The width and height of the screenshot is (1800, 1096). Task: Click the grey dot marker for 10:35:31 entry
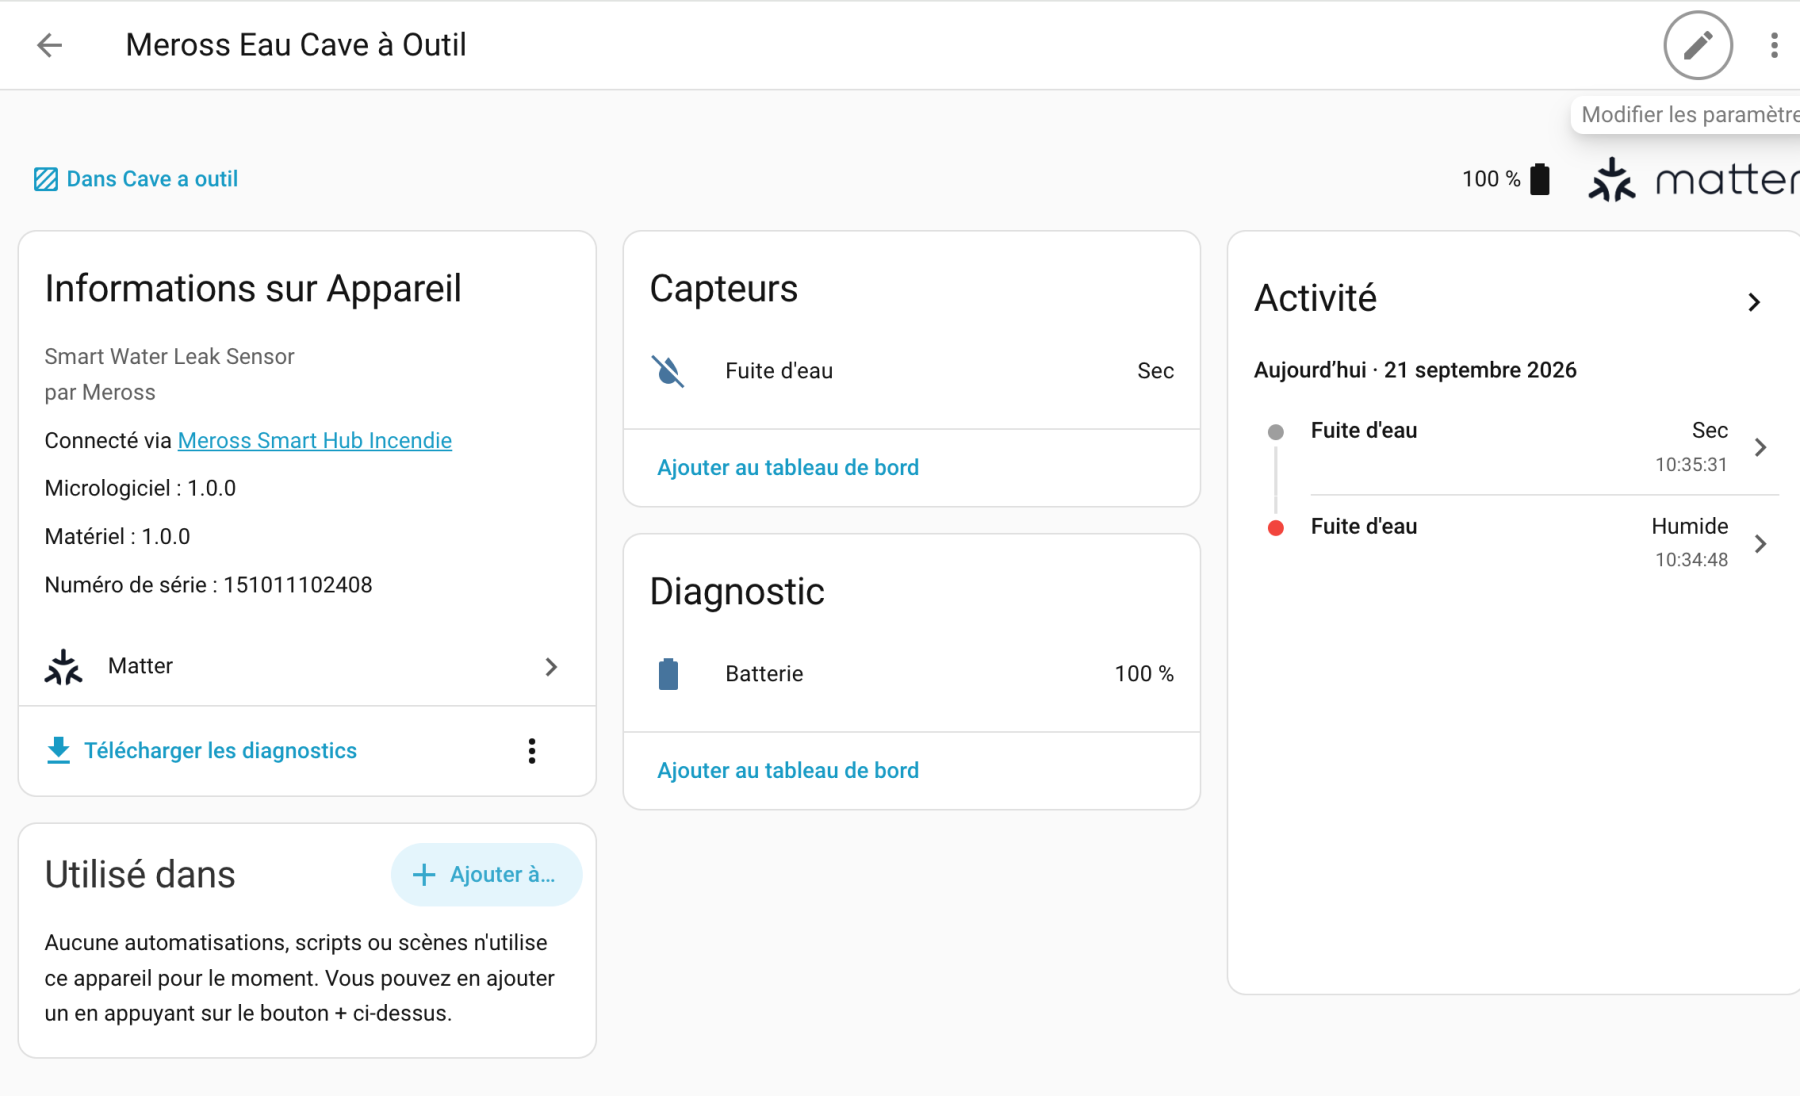[1276, 432]
